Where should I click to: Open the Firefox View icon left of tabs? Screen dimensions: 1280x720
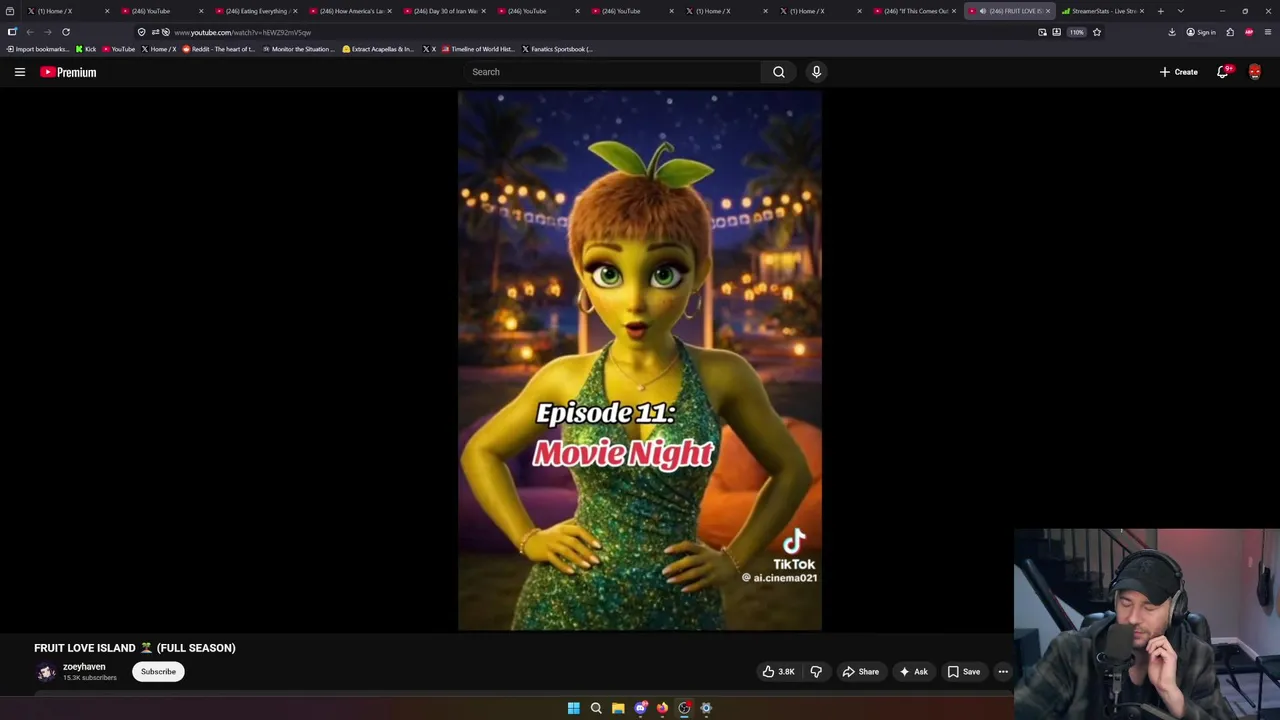10,11
